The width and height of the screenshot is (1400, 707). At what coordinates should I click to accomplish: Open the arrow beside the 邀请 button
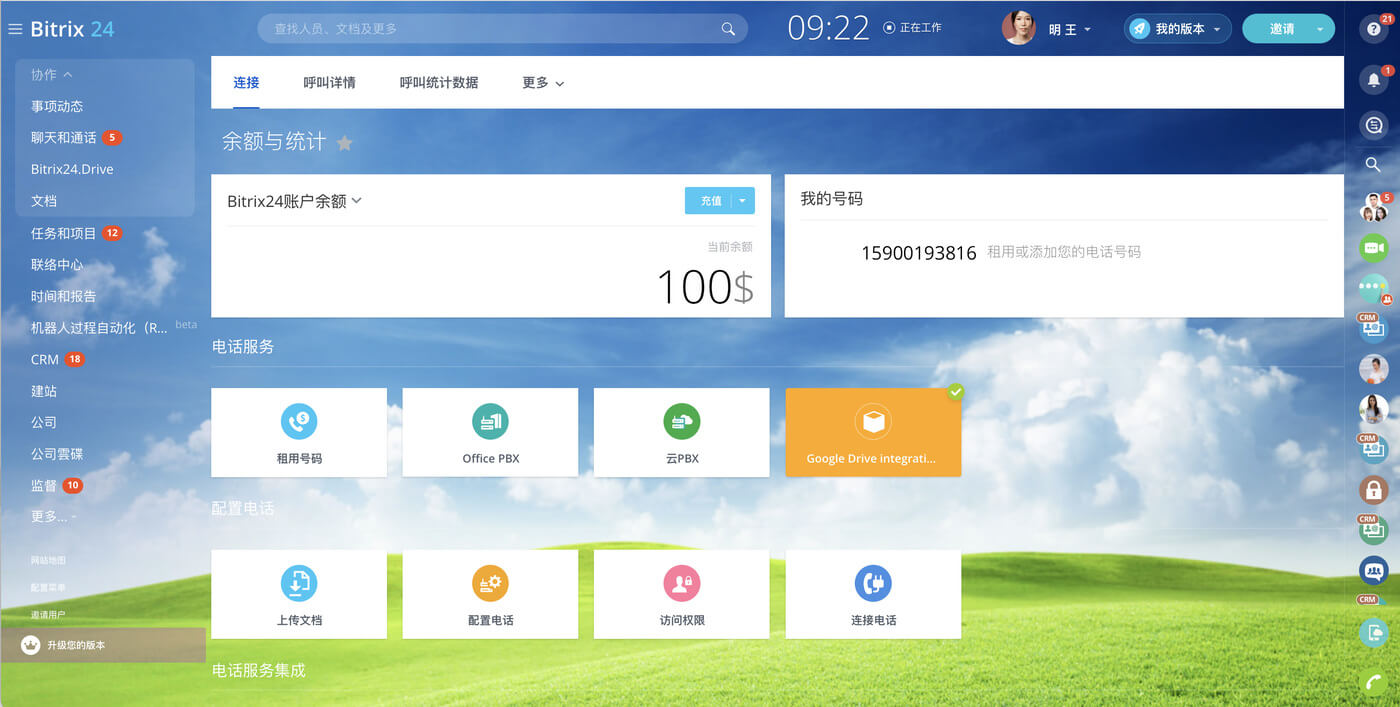[x=1320, y=29]
